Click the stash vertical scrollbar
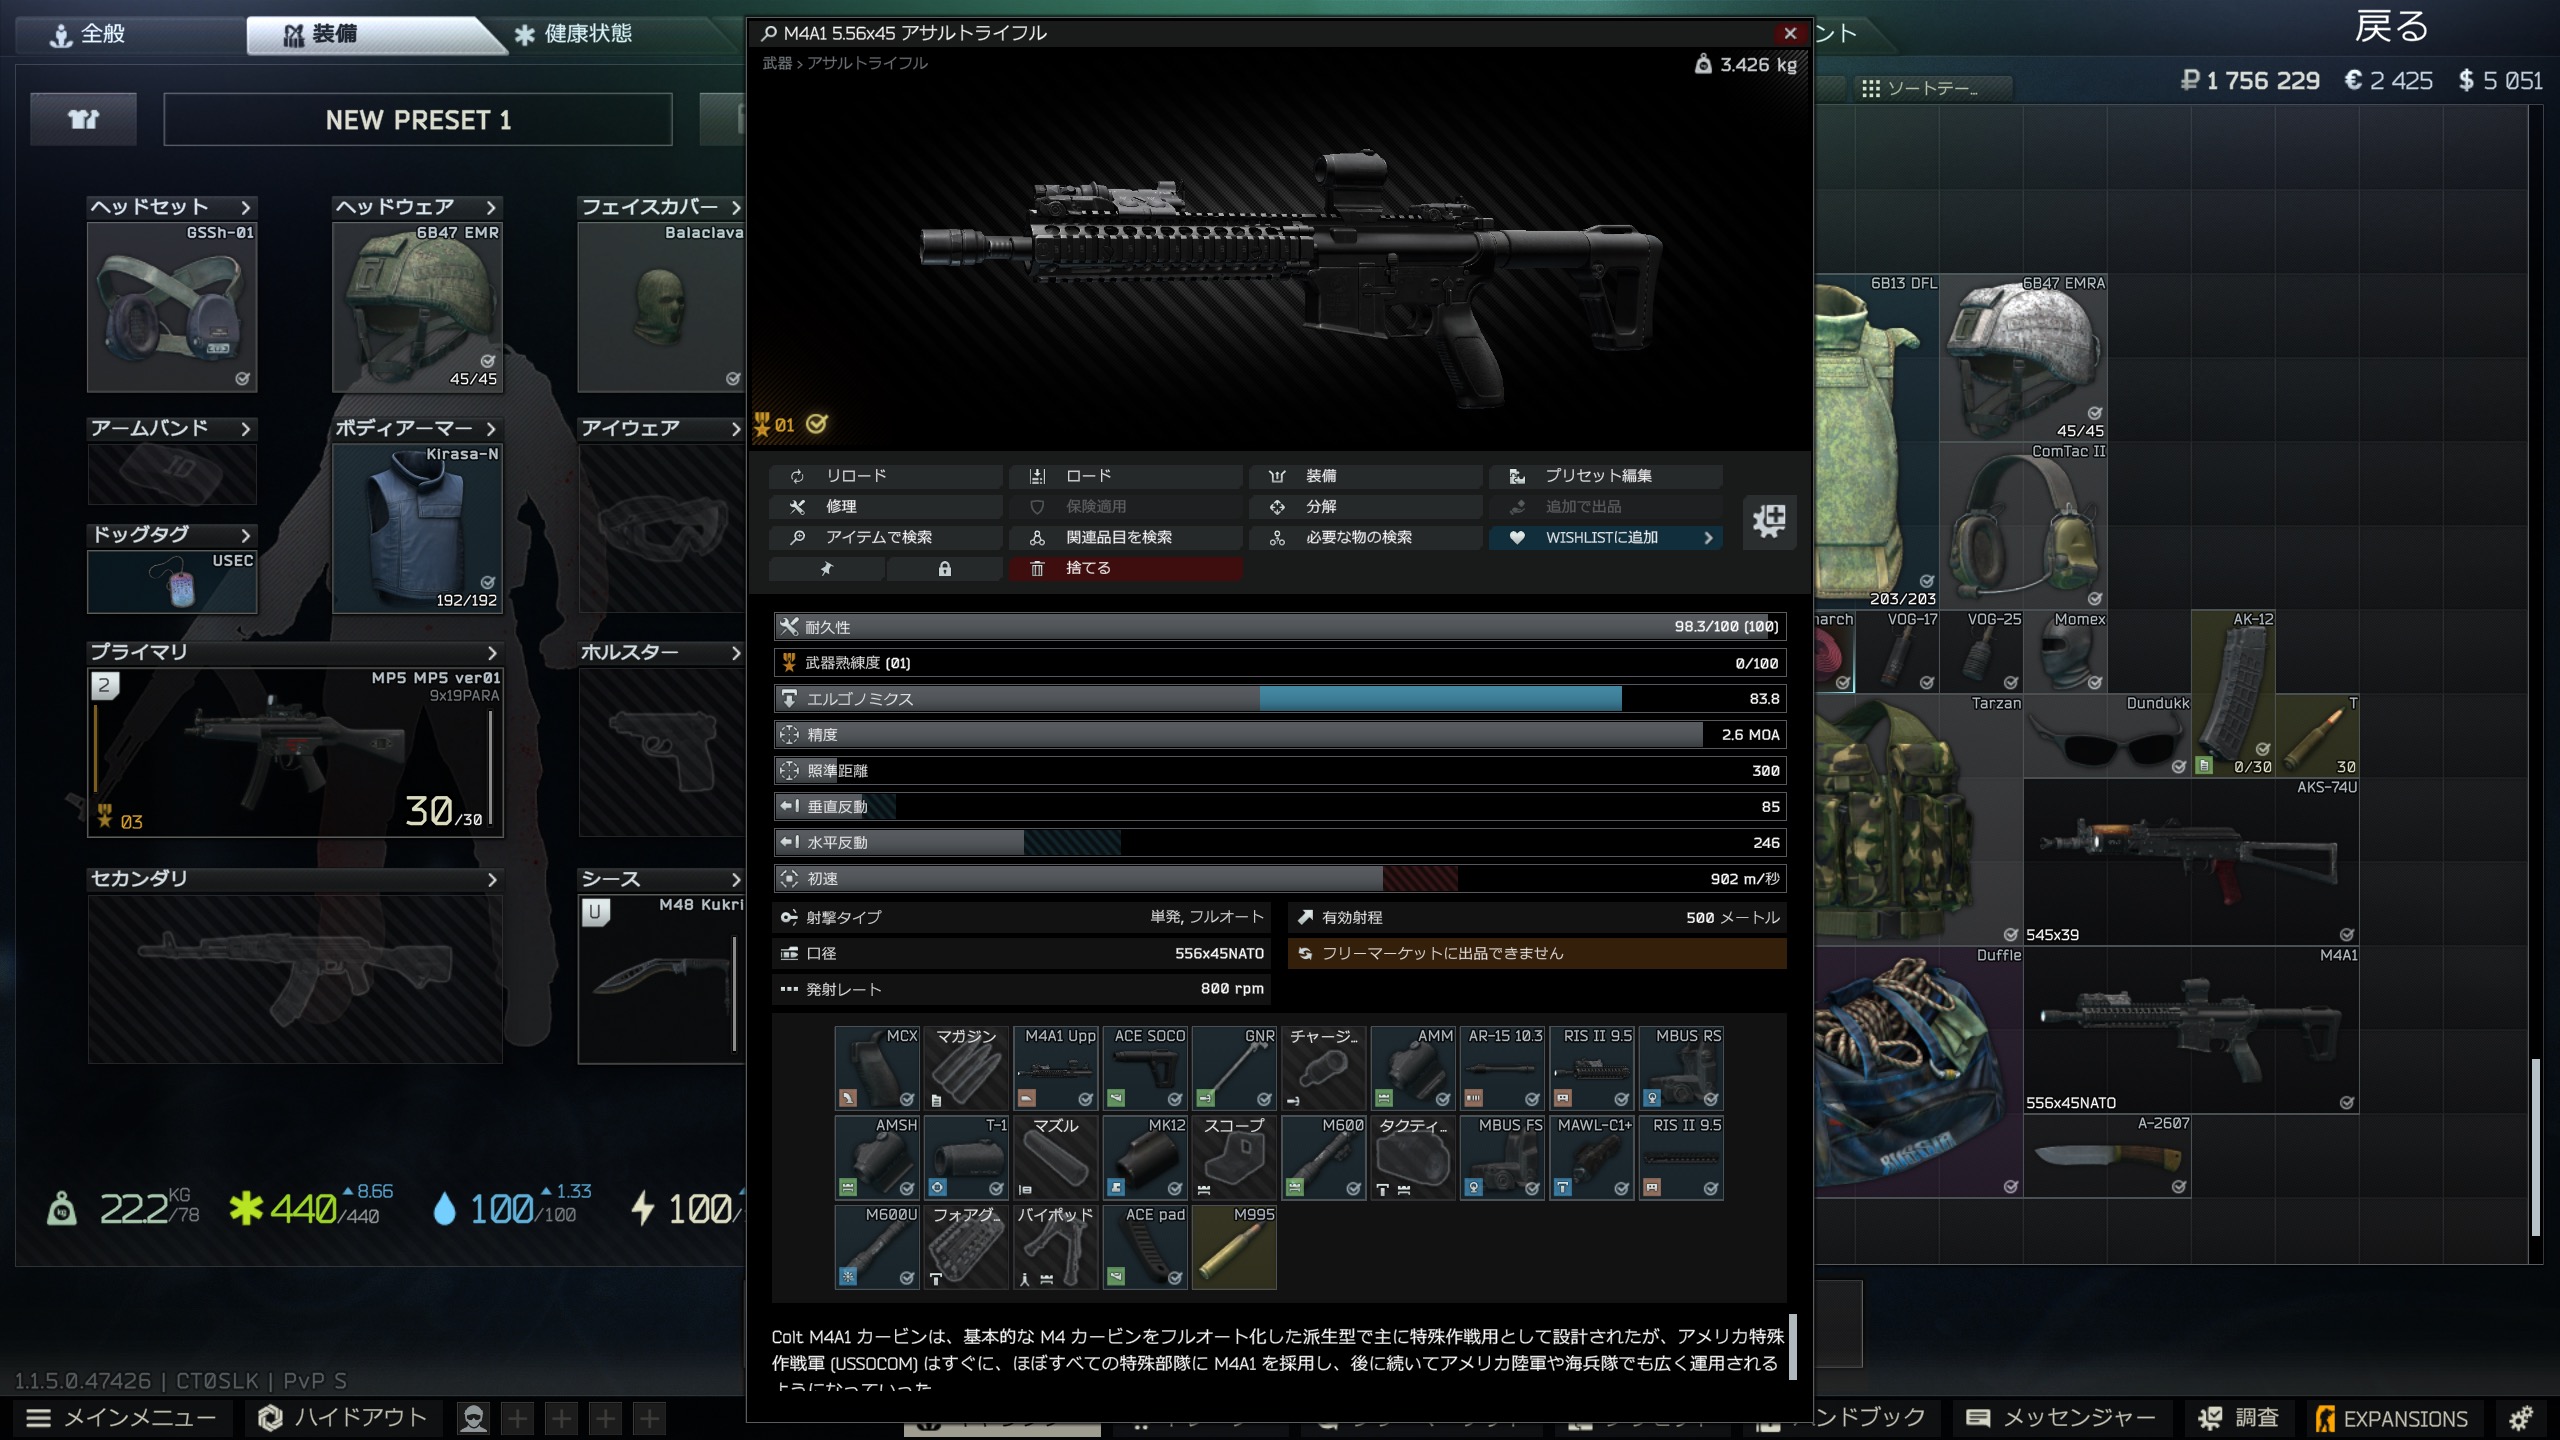Viewport: 2560px width, 1440px height. tap(2535, 1147)
